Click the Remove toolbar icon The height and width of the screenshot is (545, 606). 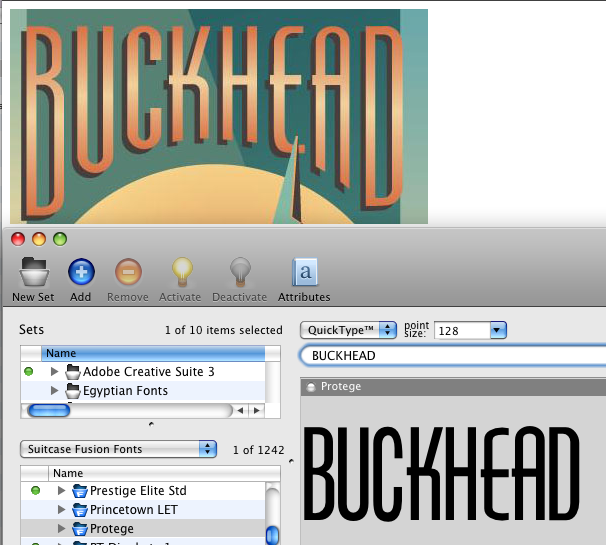pos(128,272)
